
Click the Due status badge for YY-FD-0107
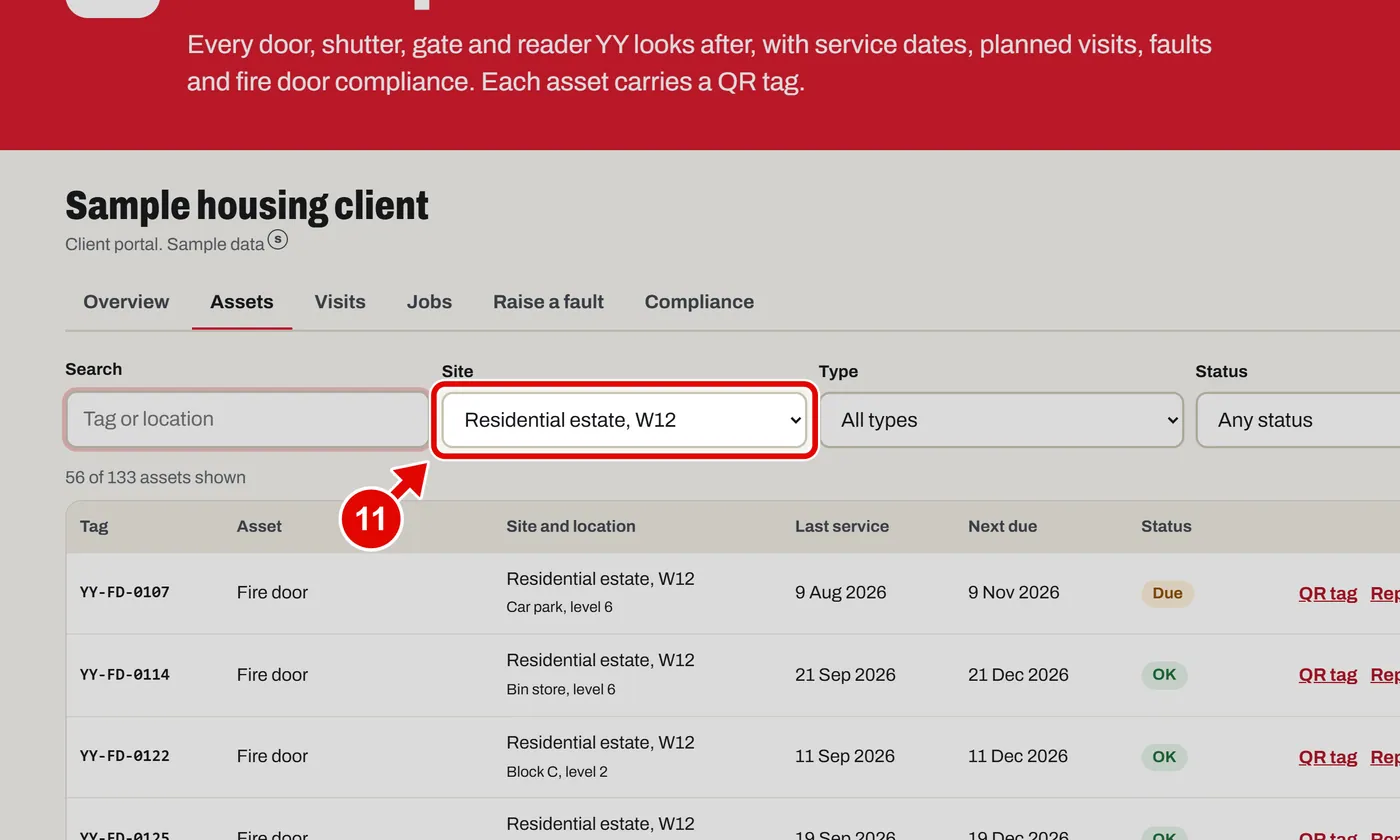tap(1167, 593)
